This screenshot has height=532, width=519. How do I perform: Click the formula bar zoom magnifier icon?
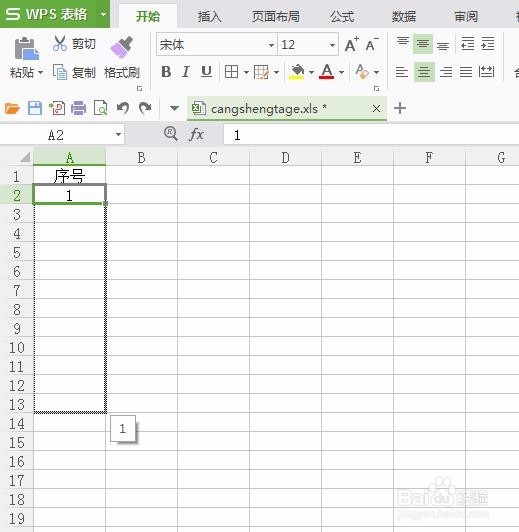(x=171, y=134)
